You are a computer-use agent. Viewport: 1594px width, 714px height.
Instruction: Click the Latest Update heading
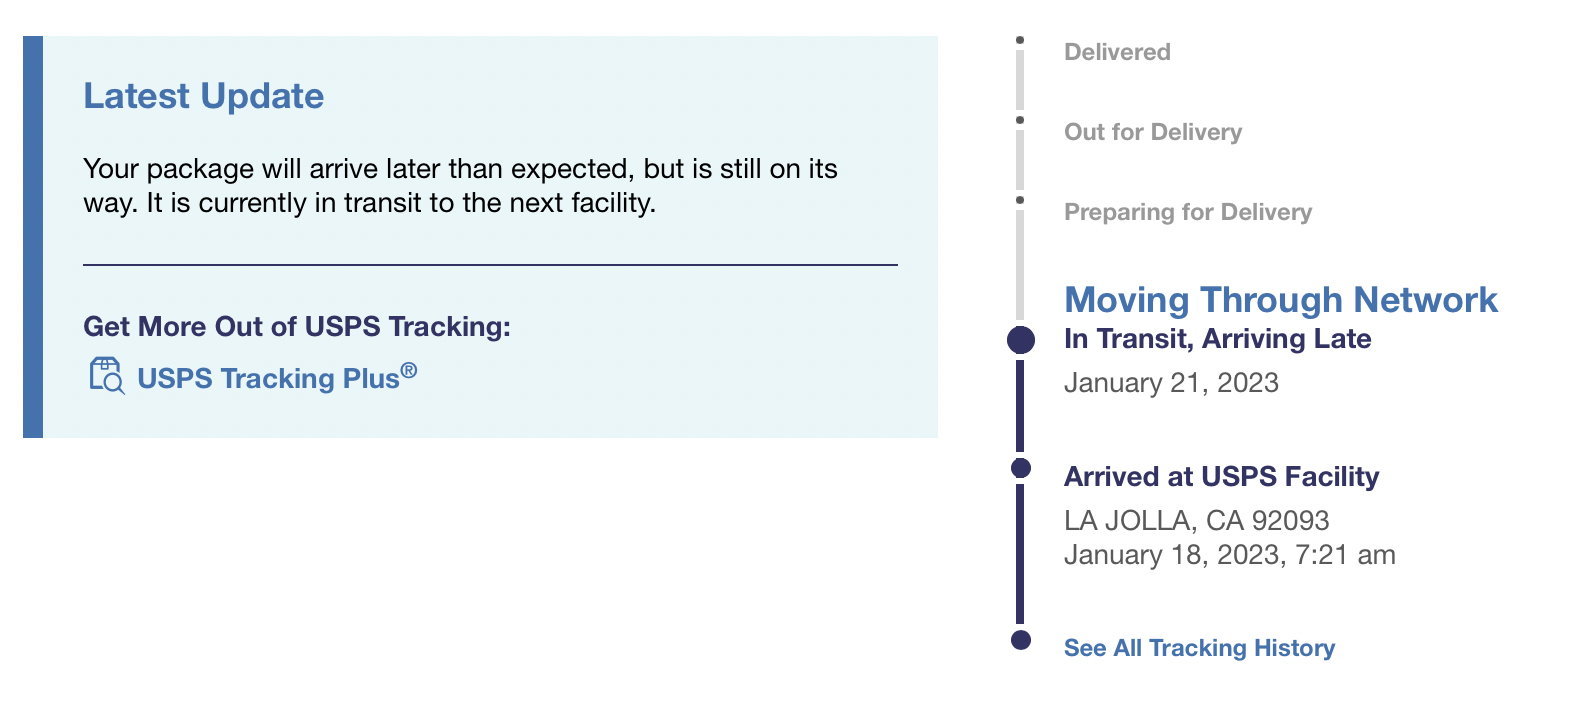coord(204,96)
